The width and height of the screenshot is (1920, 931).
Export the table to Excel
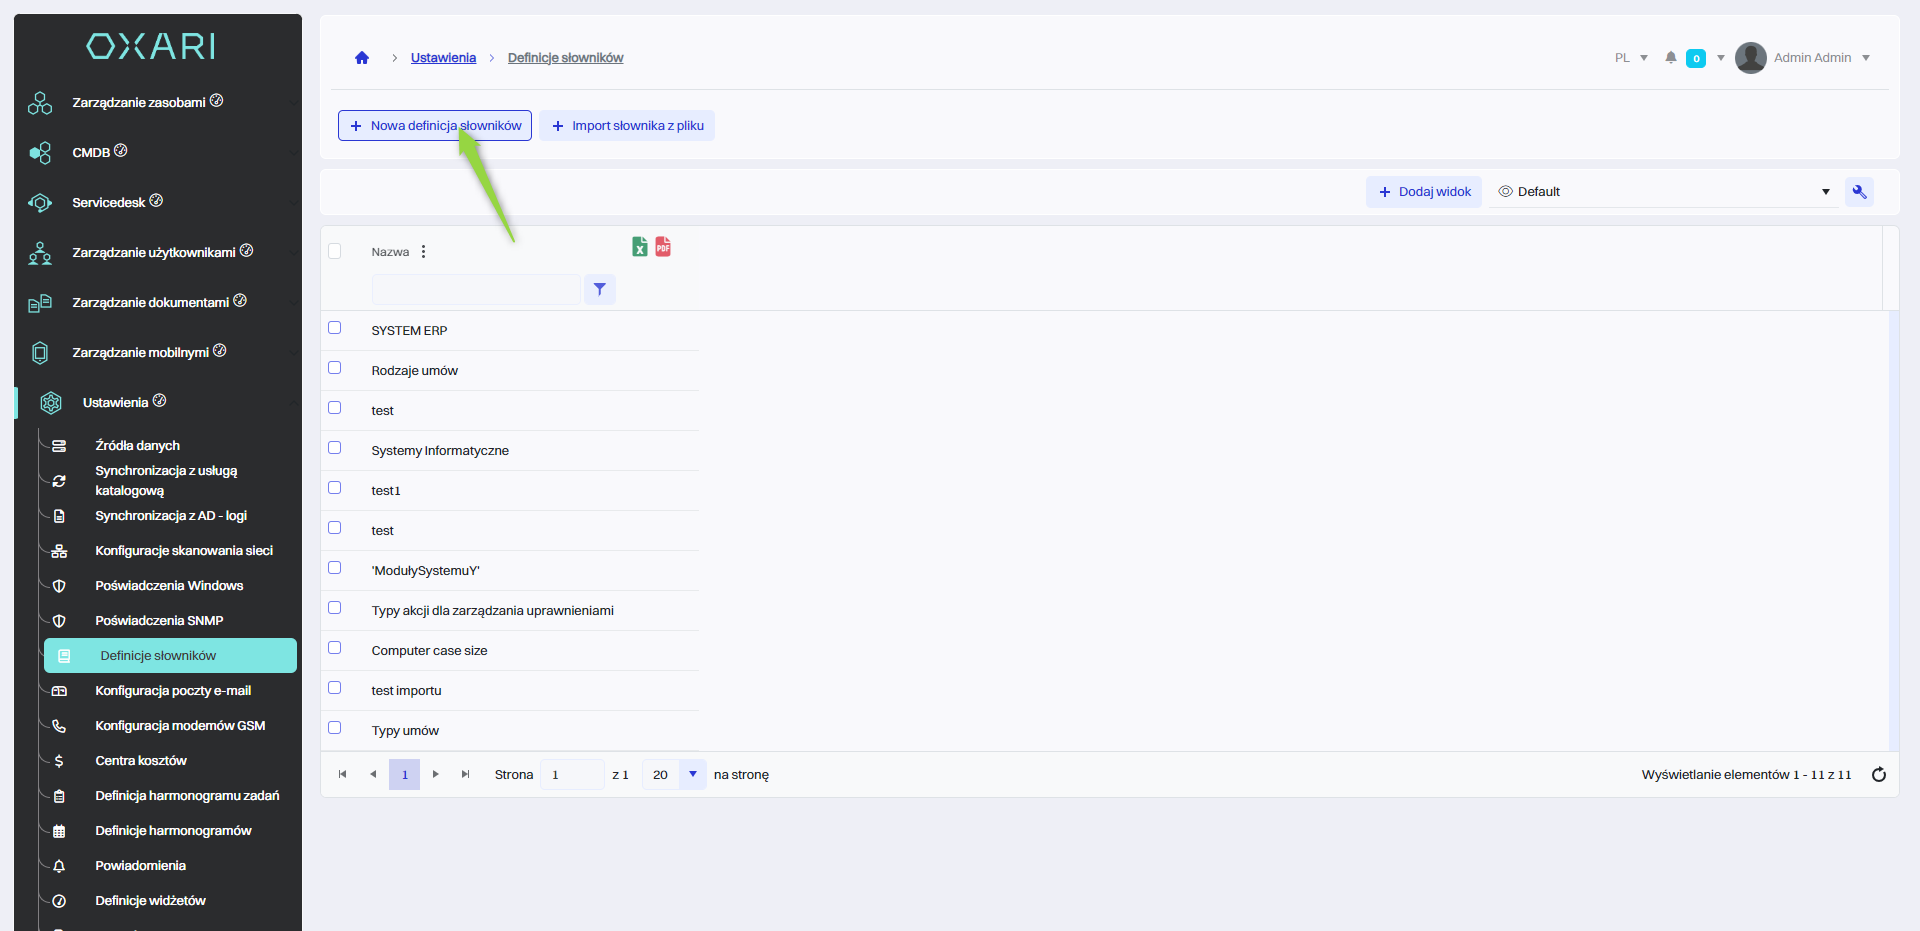pyautogui.click(x=640, y=246)
